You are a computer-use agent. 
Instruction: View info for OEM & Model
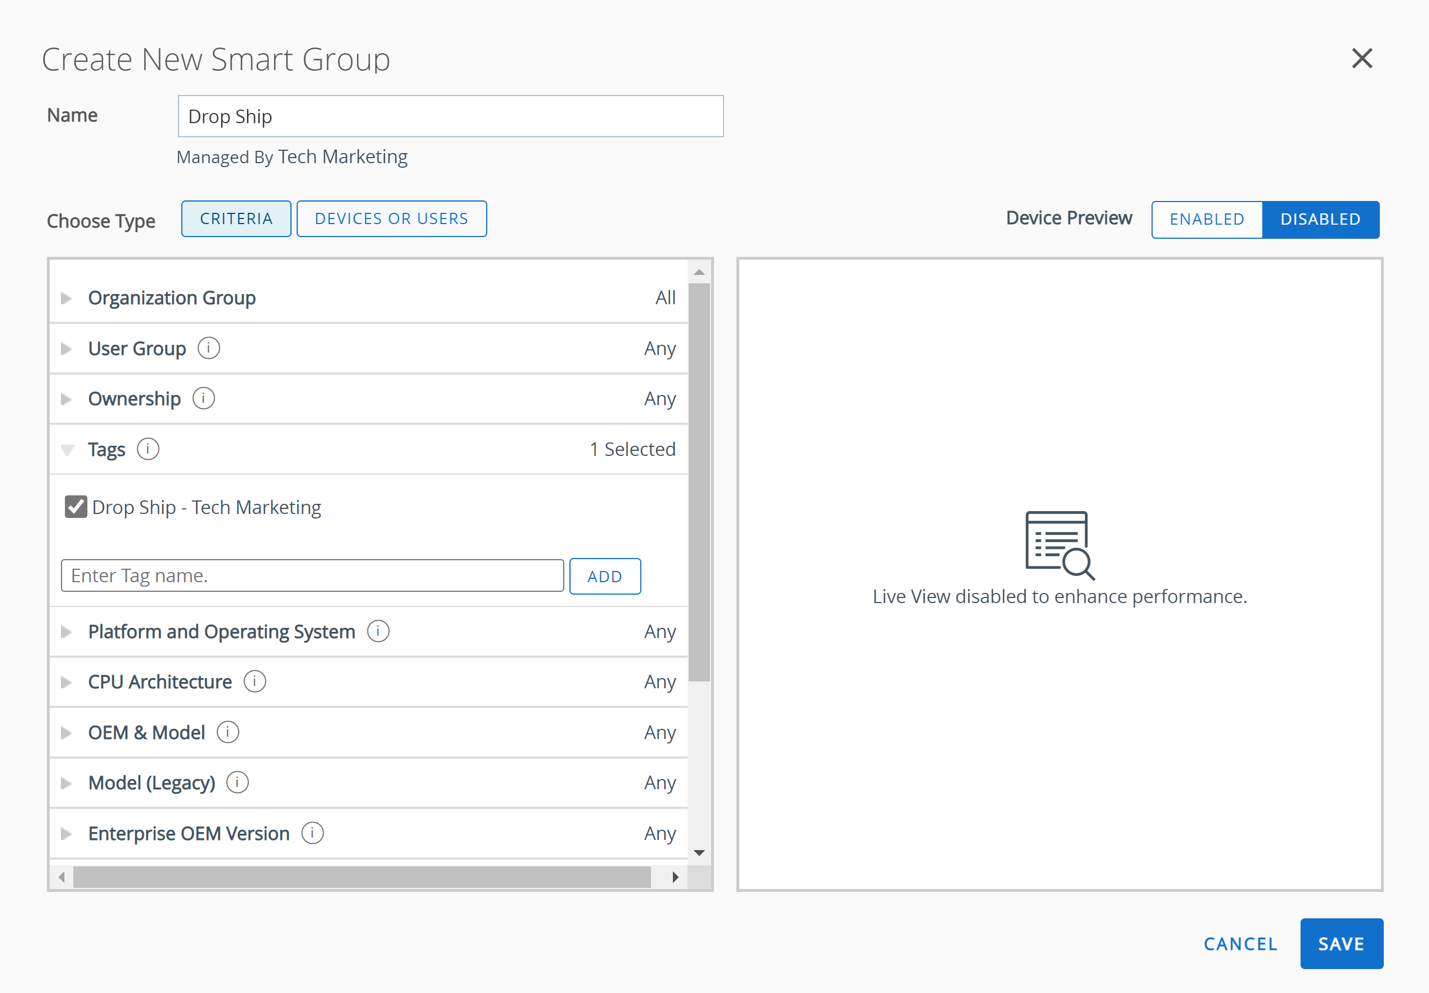[228, 732]
